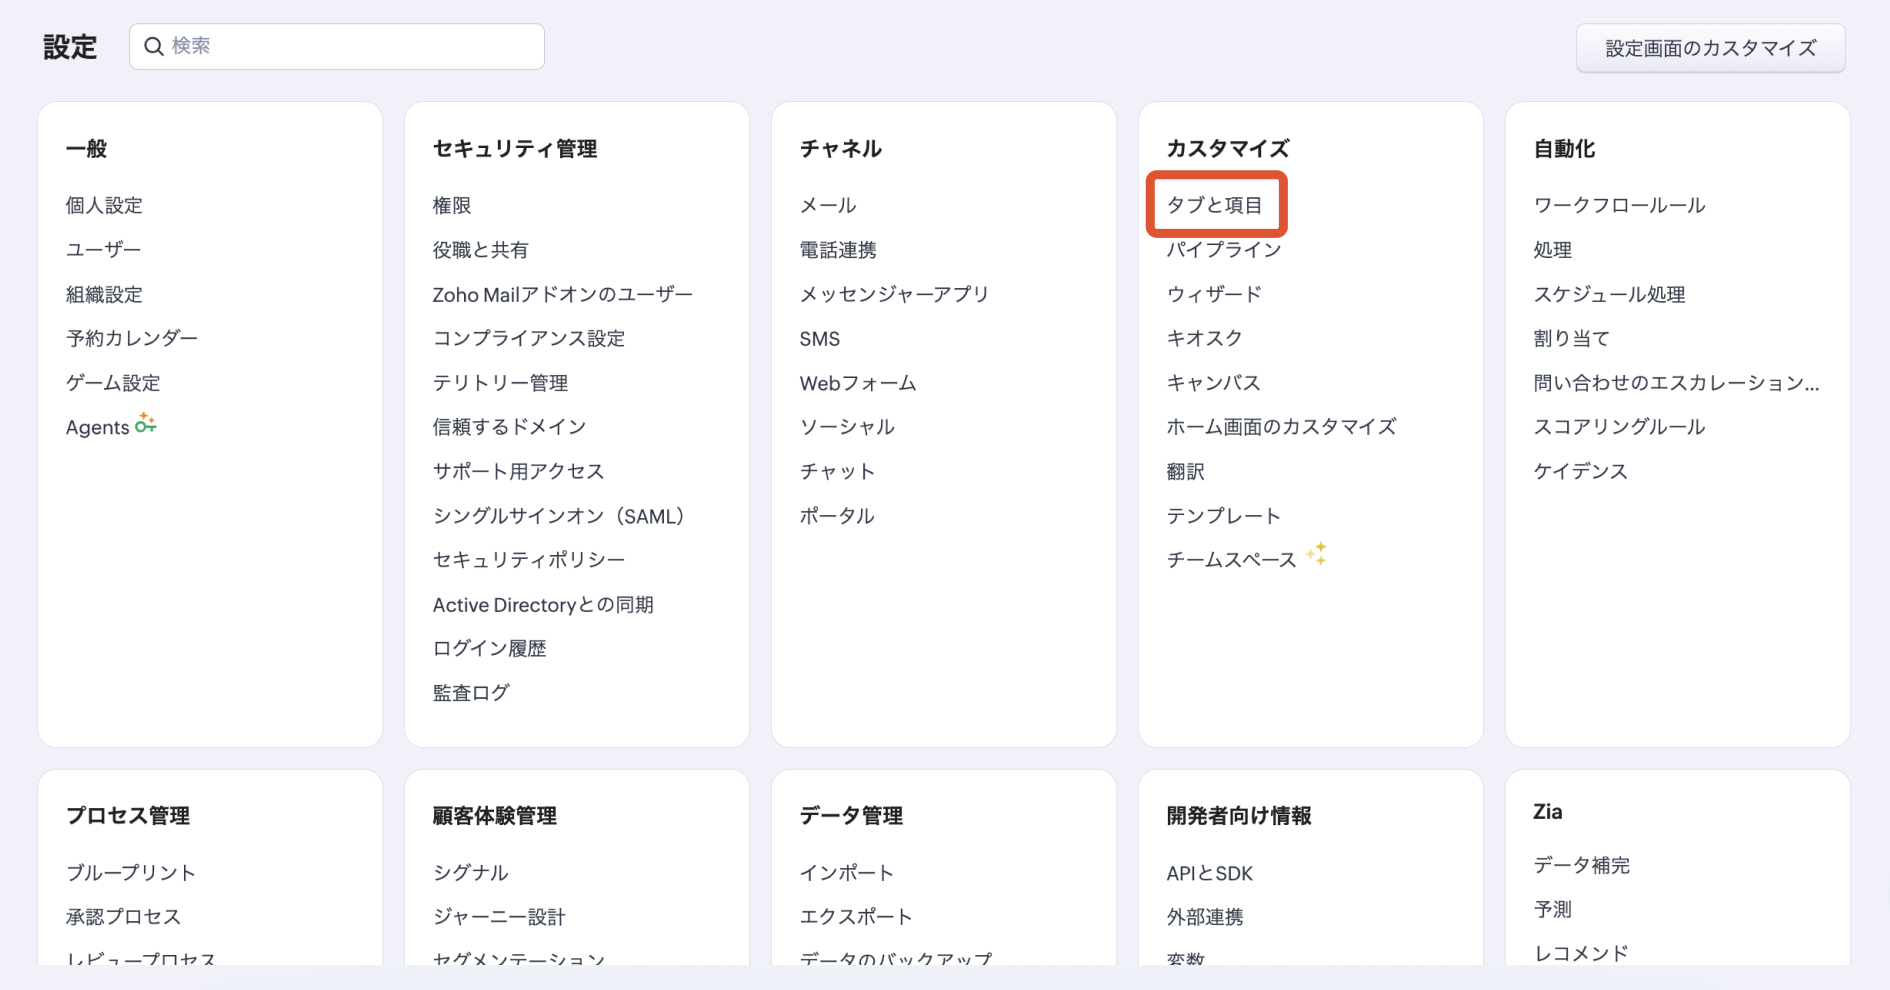Open 監査ログ security link

[x=471, y=693]
